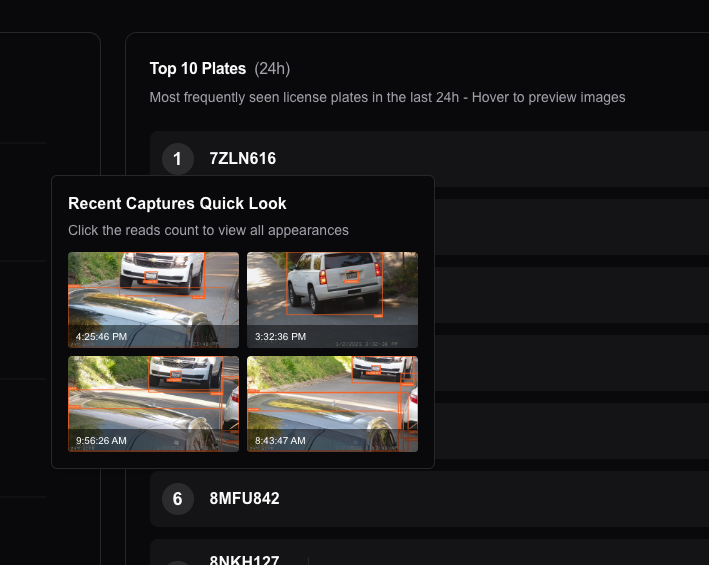Click the rank 1 number badge
The width and height of the screenshot is (709, 565).
(x=177, y=158)
